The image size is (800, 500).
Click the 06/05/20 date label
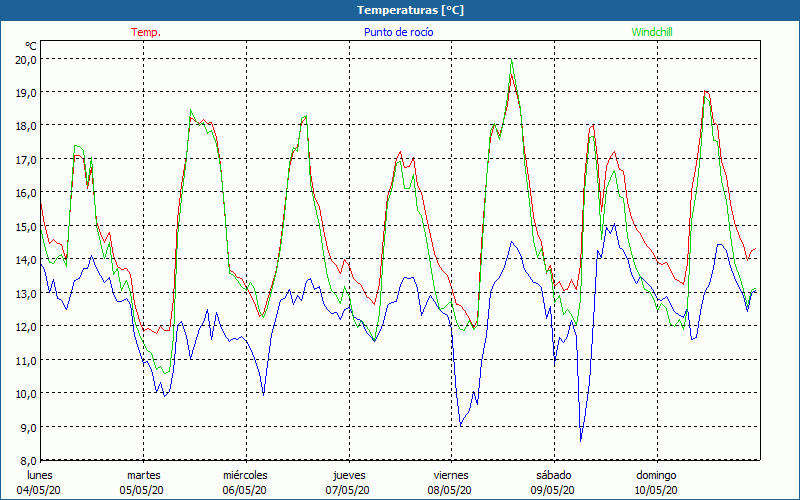coord(245,490)
